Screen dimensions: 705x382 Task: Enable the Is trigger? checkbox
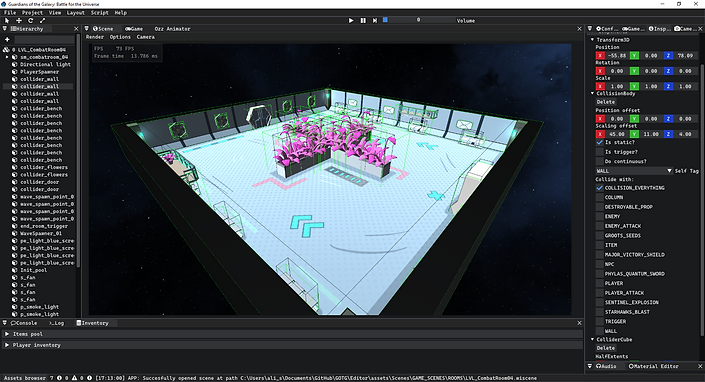pyautogui.click(x=599, y=152)
